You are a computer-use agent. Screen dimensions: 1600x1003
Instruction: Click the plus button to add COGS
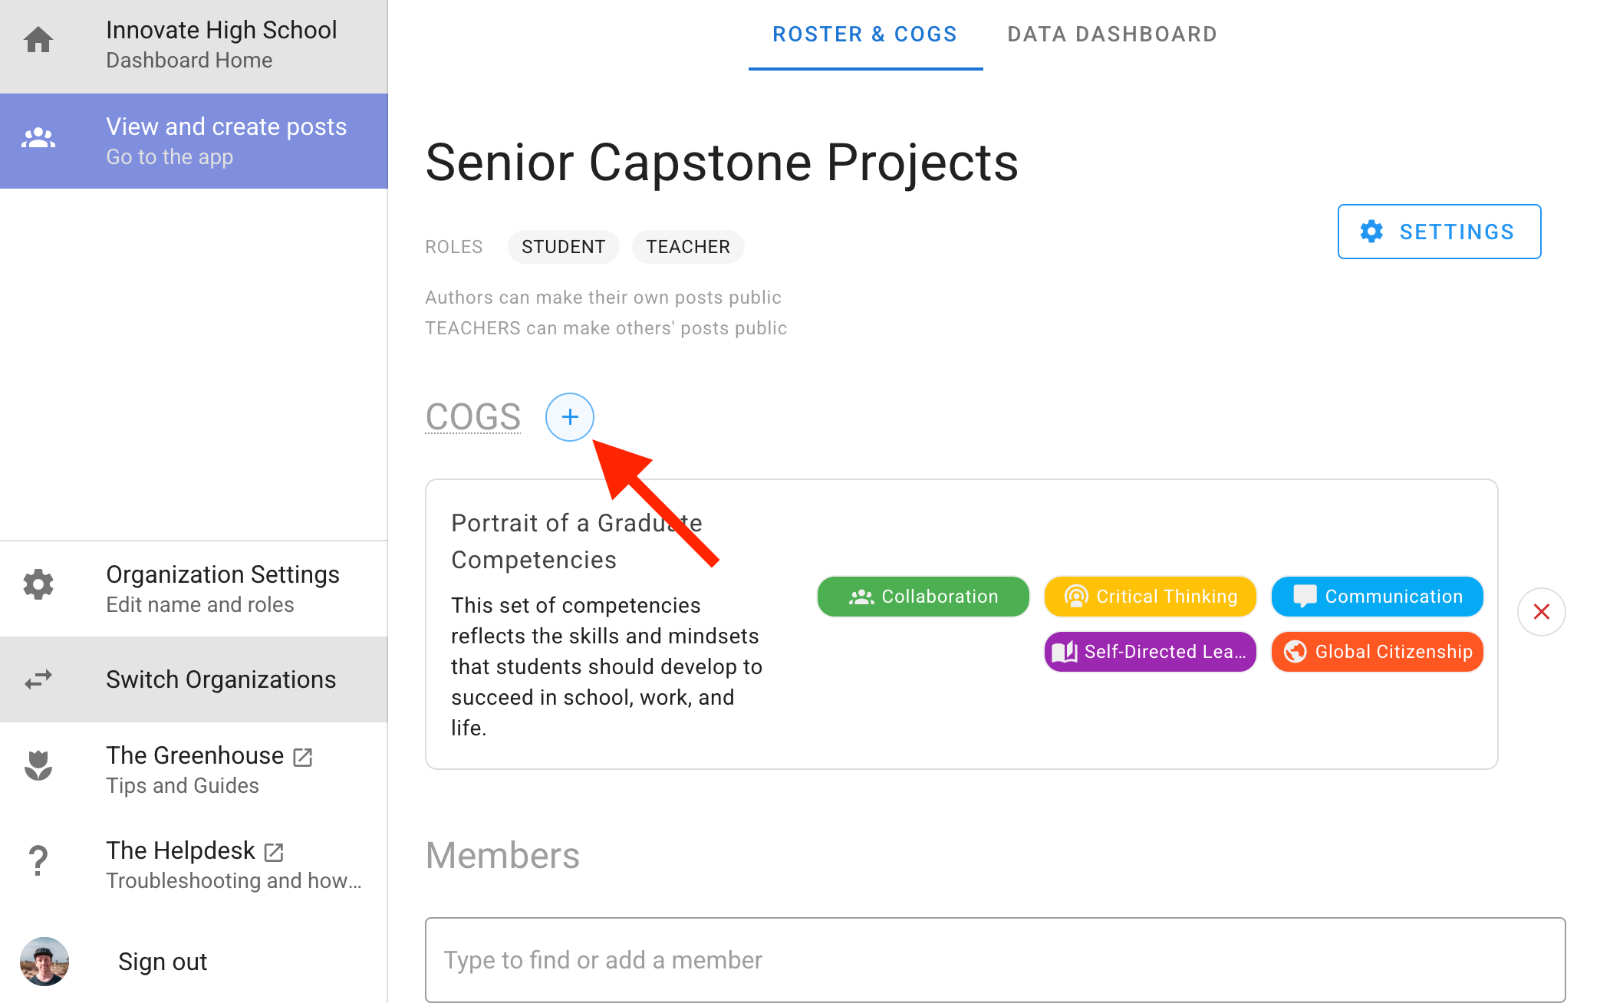click(x=569, y=417)
